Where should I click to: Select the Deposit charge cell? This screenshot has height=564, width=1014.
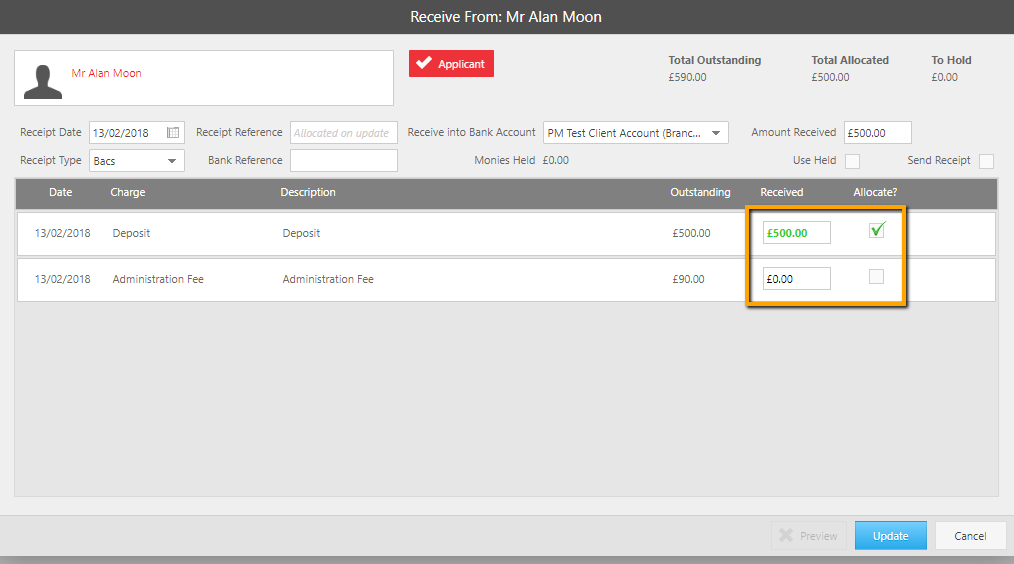click(131, 233)
